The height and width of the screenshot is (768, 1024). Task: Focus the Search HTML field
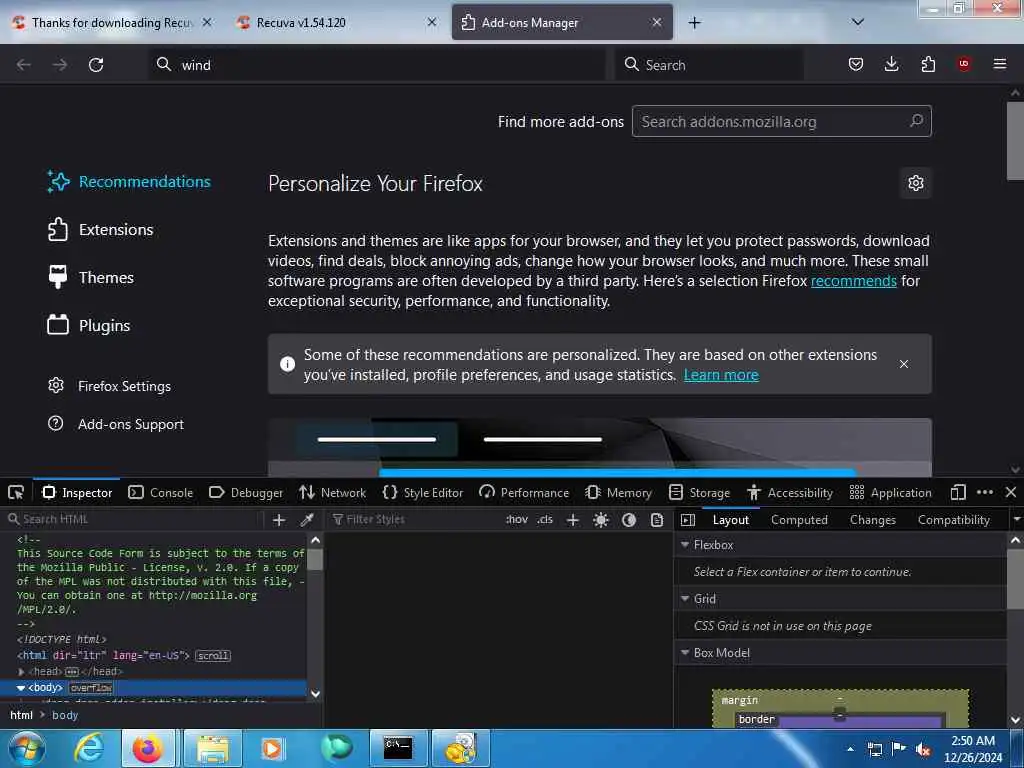tap(133, 520)
